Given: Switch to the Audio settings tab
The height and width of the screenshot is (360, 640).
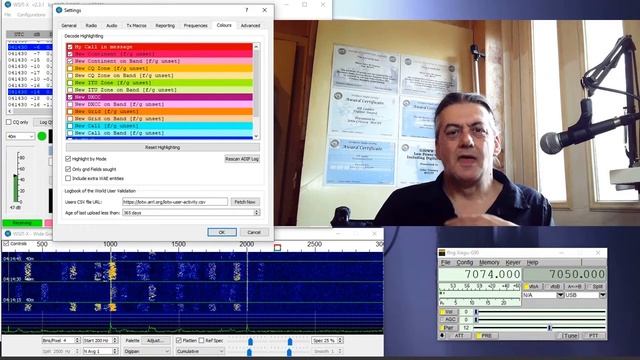Looking at the screenshot, I should click(112, 26).
